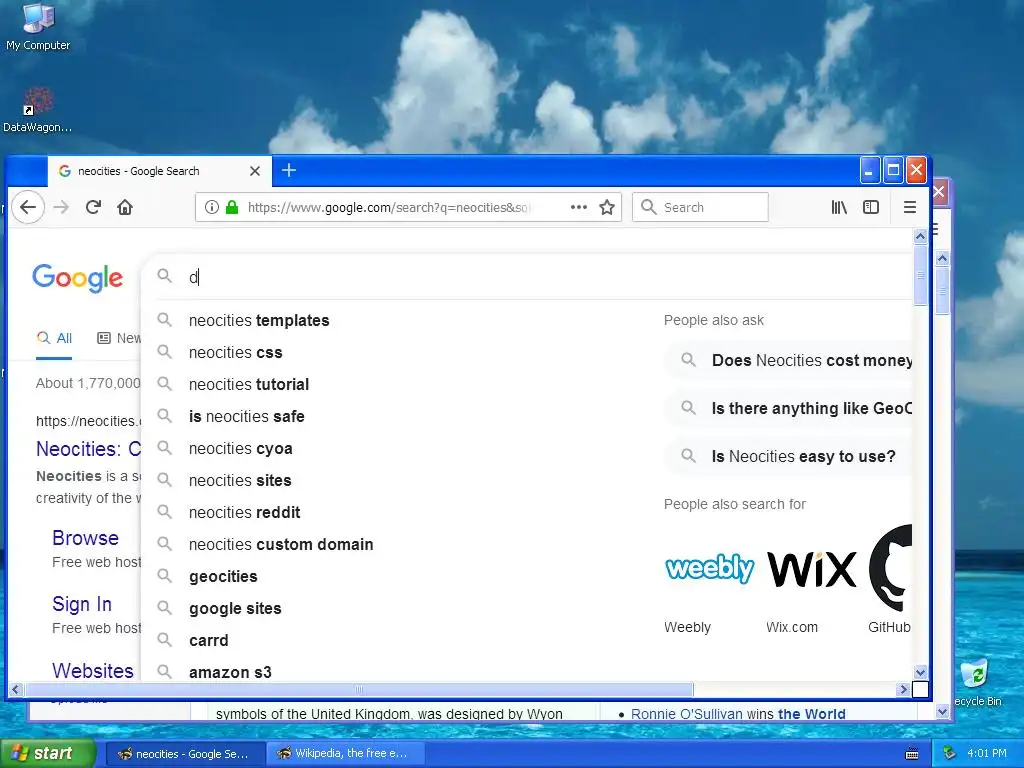Click magnifier icon in Google search box
This screenshot has height=768, width=1024.
pos(165,276)
